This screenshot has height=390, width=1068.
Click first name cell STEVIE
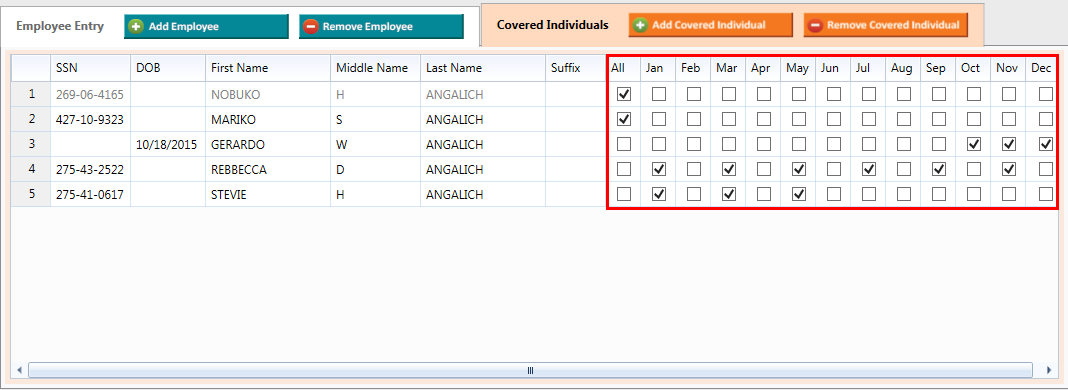268,194
